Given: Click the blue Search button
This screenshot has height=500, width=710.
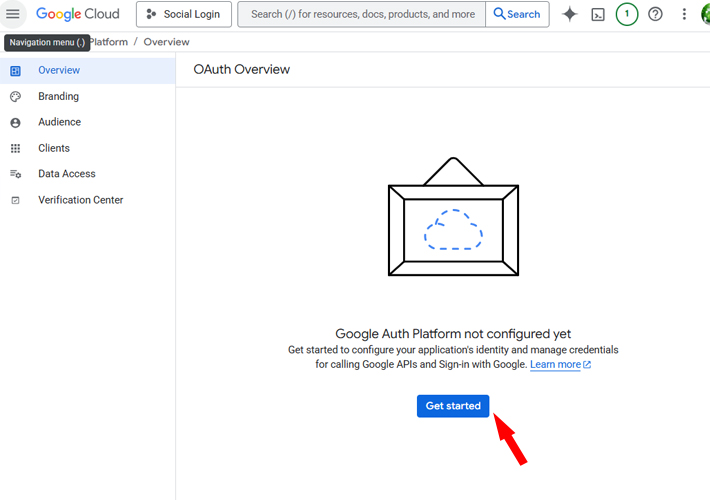Looking at the screenshot, I should (x=517, y=14).
